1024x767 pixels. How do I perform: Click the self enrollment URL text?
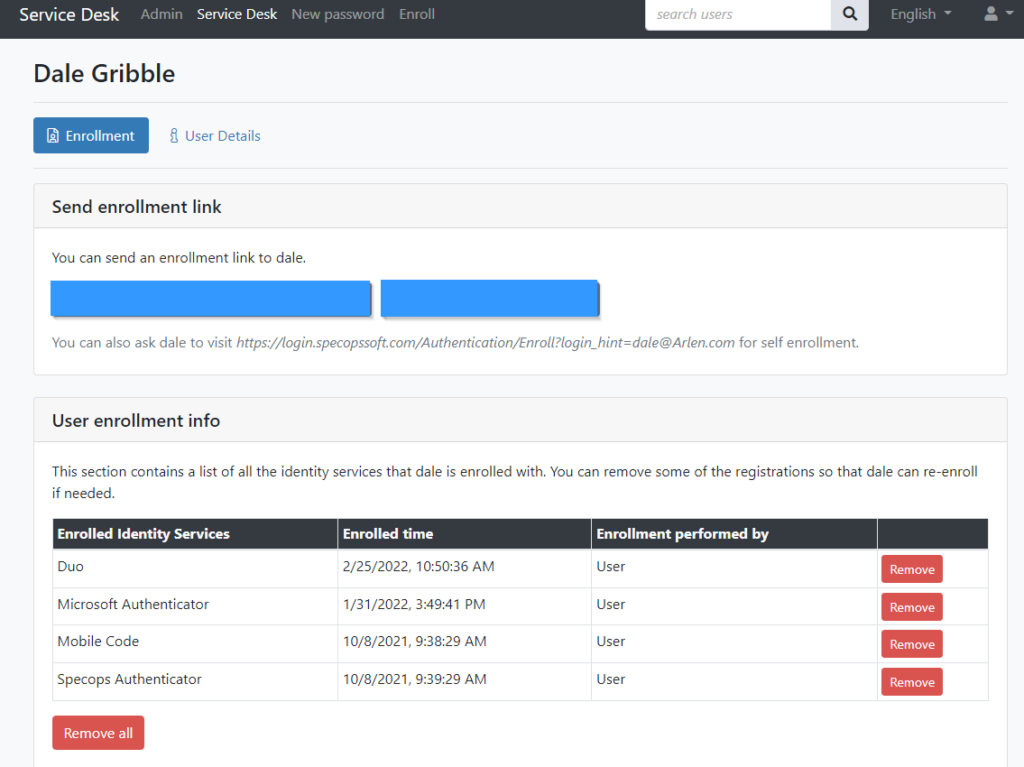(485, 342)
